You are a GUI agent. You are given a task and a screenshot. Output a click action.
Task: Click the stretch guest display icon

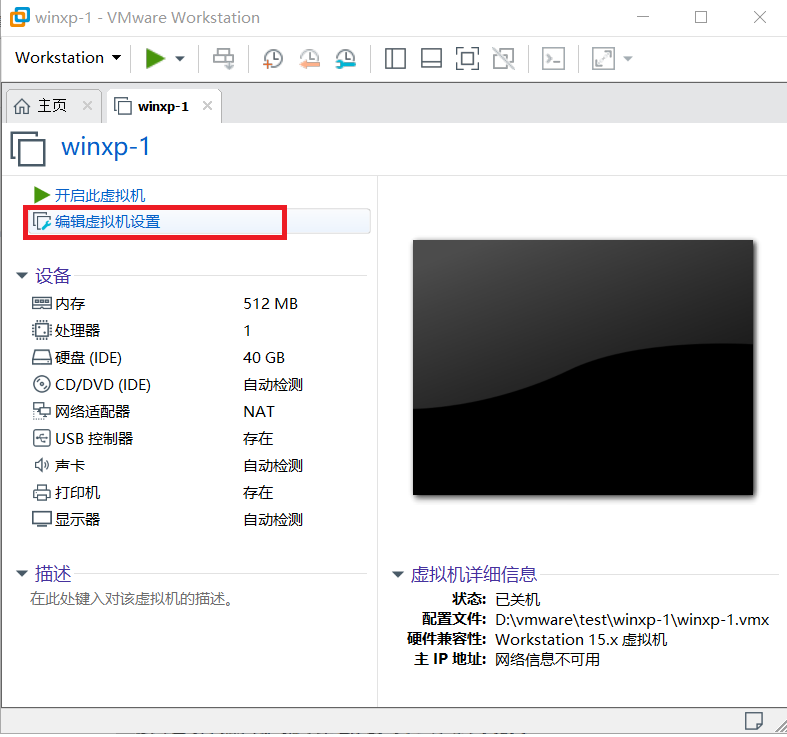pos(603,58)
